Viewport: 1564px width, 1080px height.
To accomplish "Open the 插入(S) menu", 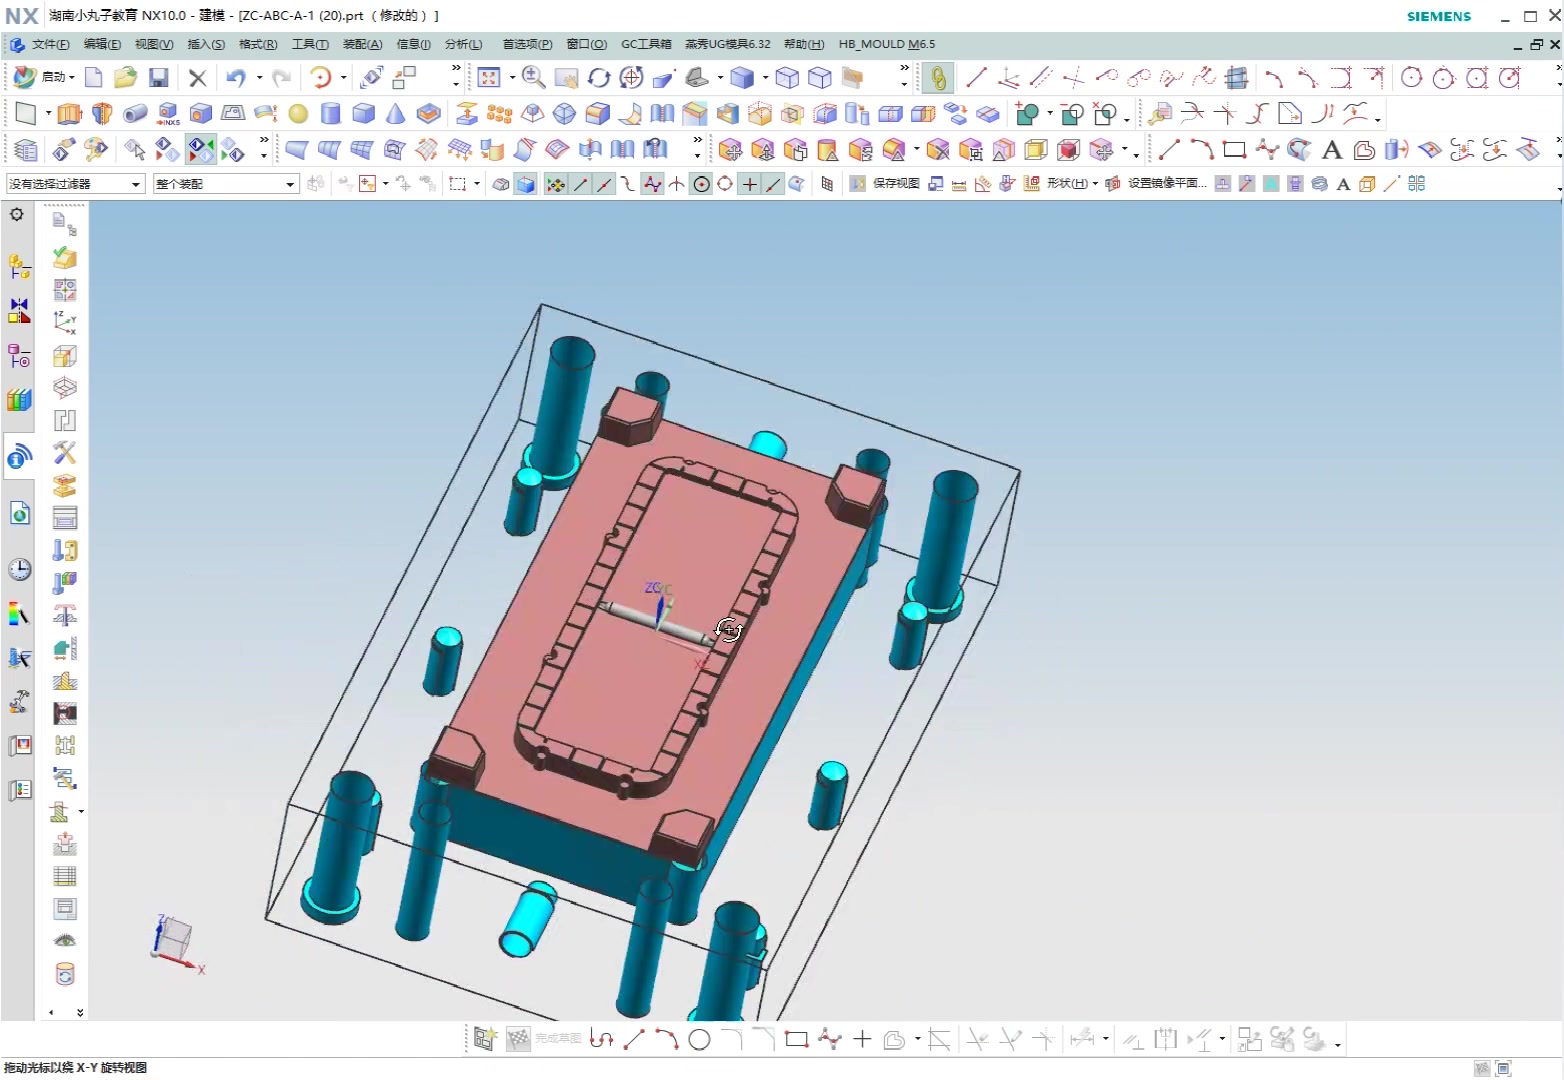I will (206, 44).
